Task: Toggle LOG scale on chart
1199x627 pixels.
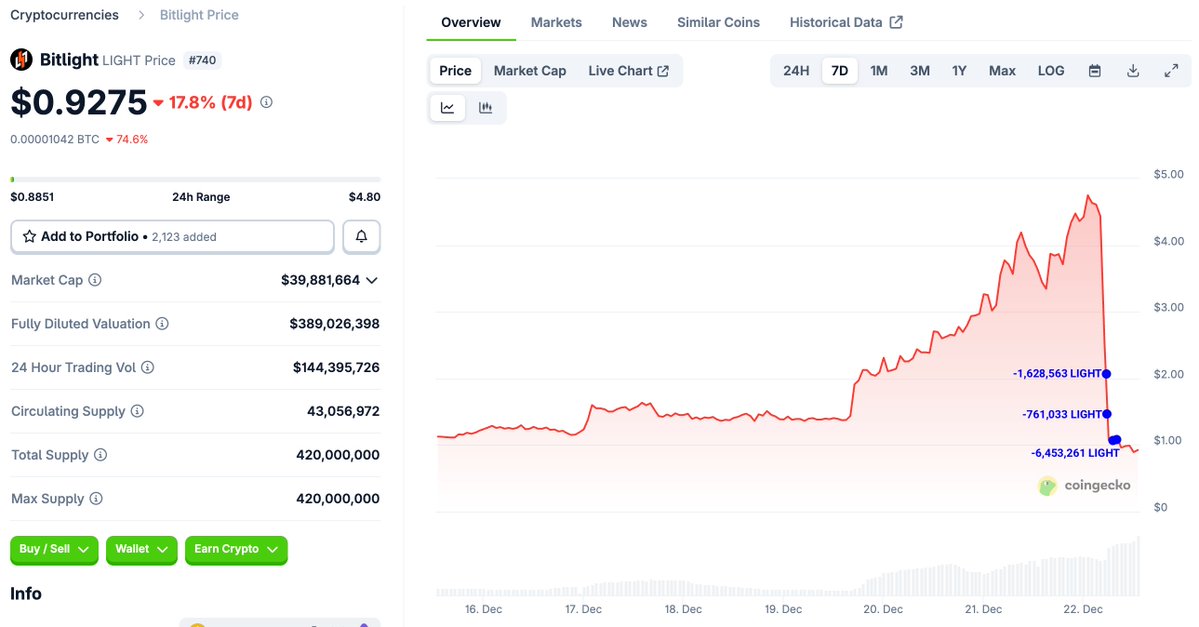Action: tap(1051, 71)
